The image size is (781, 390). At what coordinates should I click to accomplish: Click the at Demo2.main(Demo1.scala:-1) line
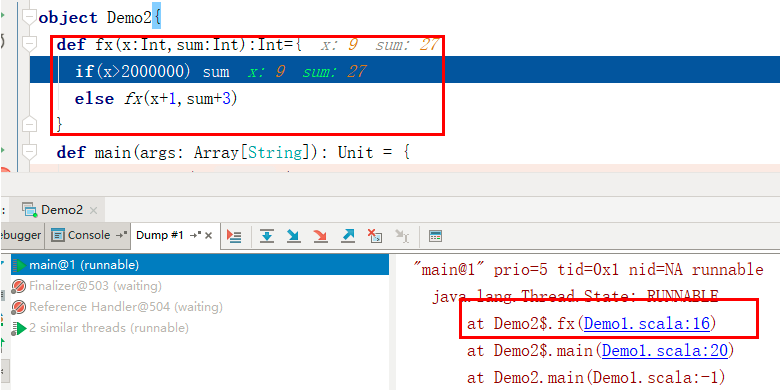click(596, 378)
